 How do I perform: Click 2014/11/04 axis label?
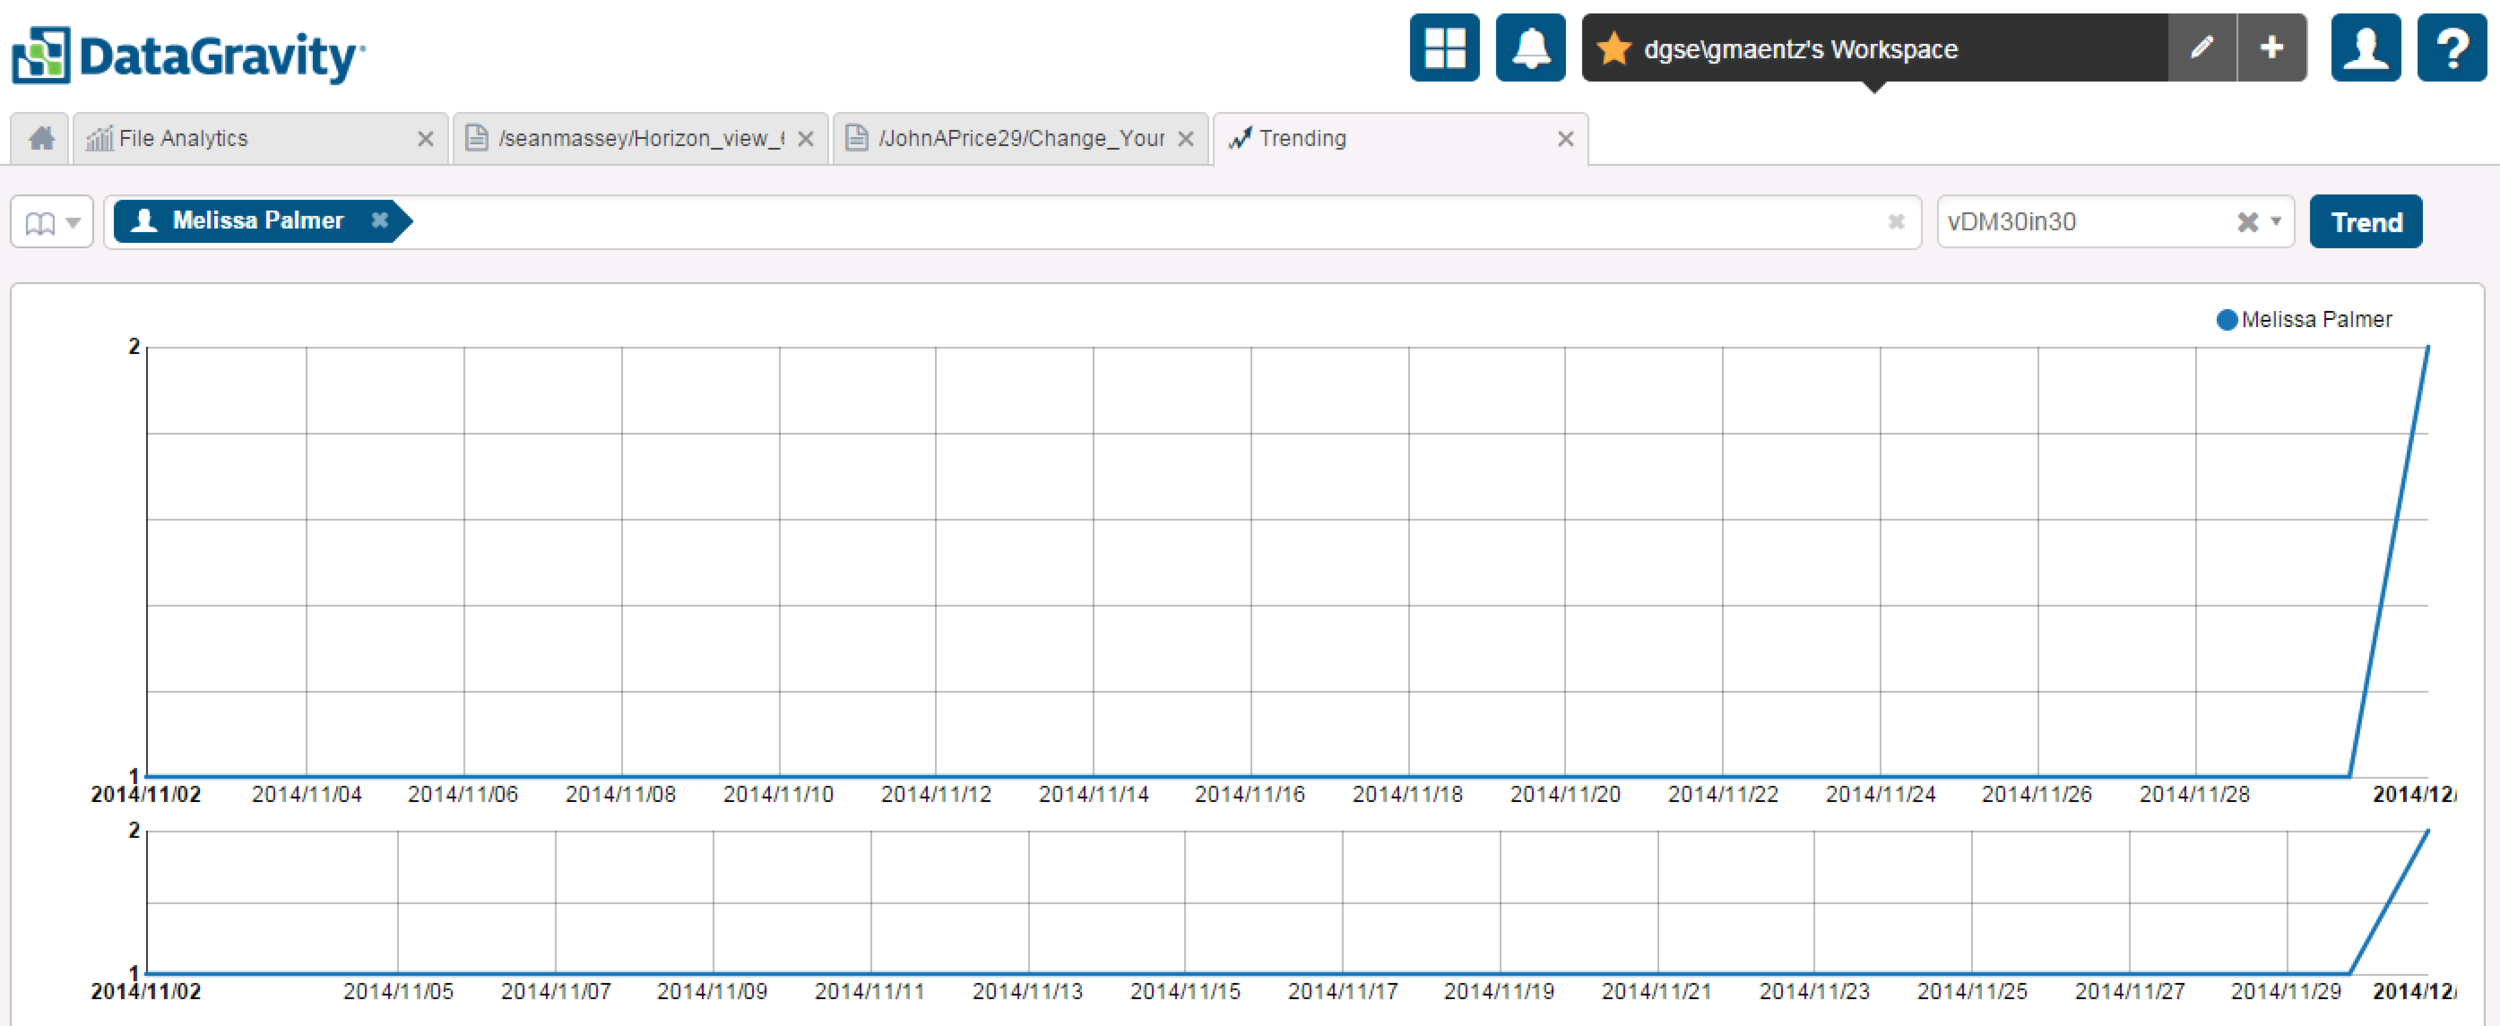pos(306,794)
